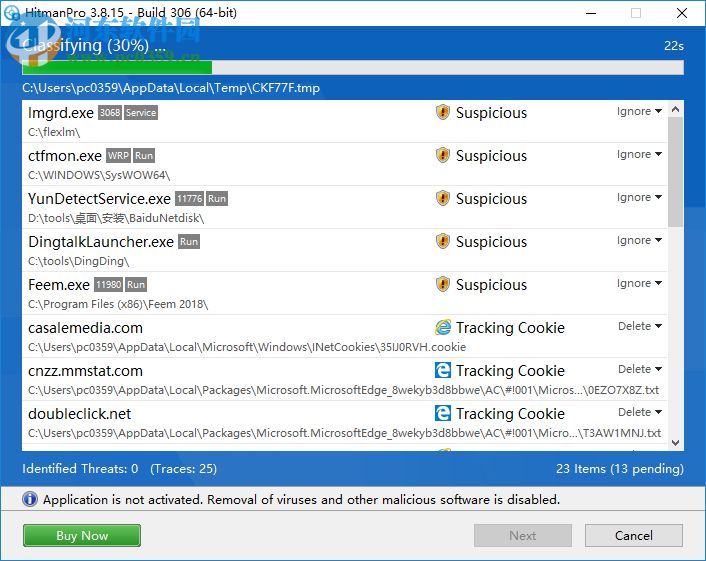Image resolution: width=706 pixels, height=561 pixels.
Task: Open the Ignore dropdown for ctfmon.exe
Action: pos(639,154)
